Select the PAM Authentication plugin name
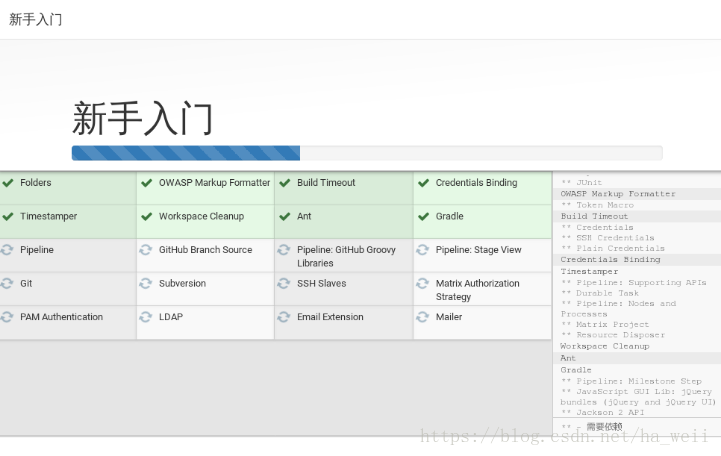Screen dimensions: 721x456 tap(62, 317)
